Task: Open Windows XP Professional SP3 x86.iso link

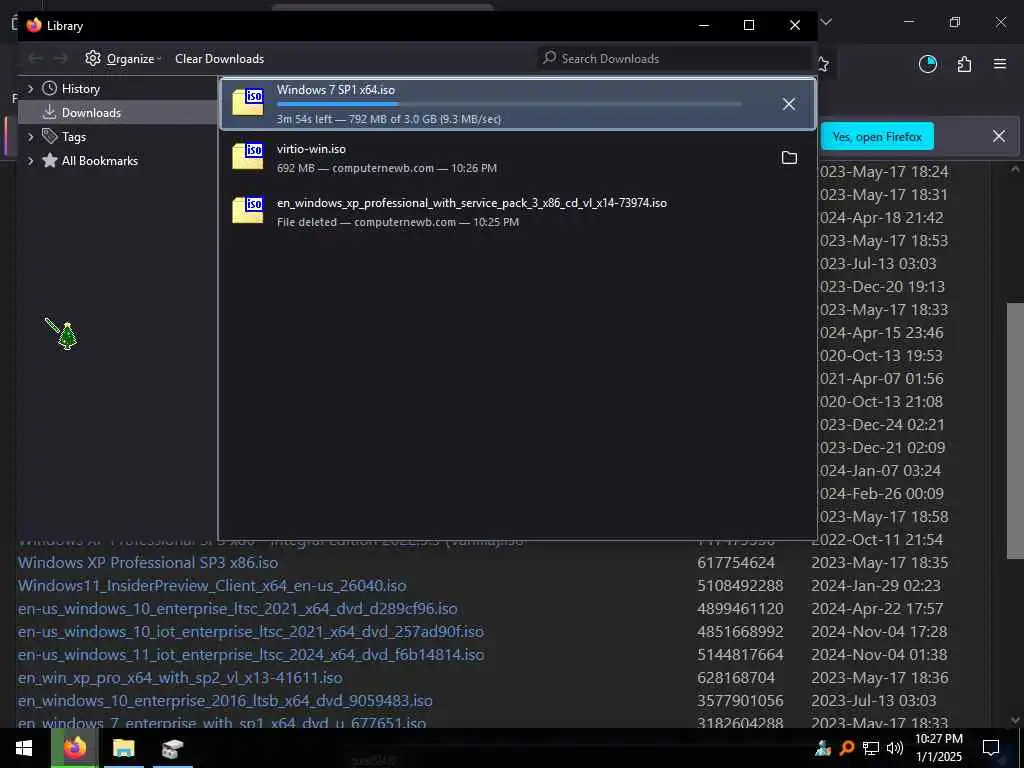Action: [x=148, y=562]
